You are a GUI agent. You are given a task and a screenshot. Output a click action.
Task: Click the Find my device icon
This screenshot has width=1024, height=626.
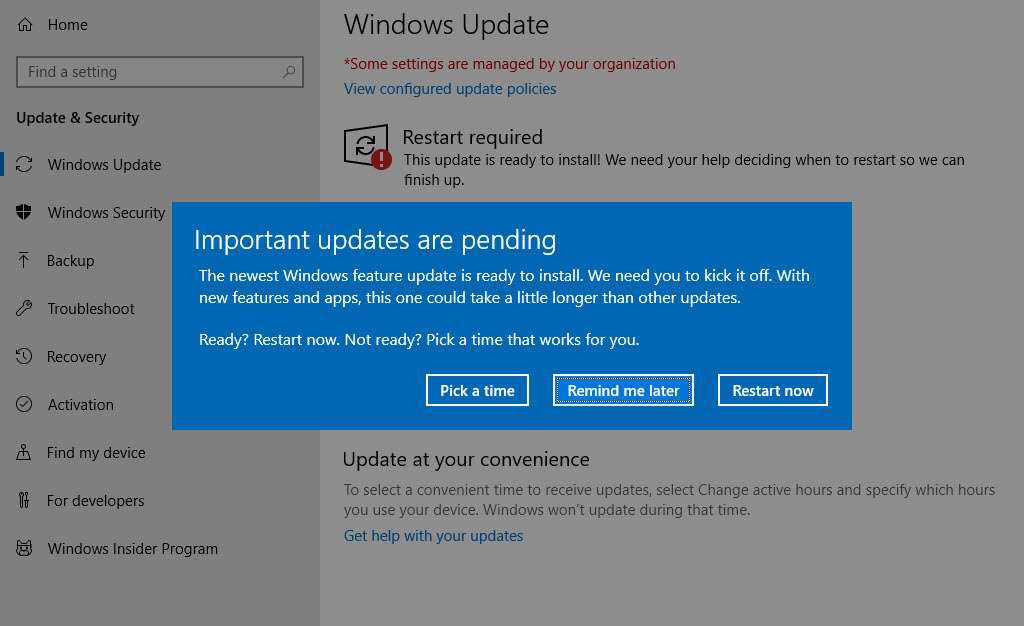(x=24, y=452)
